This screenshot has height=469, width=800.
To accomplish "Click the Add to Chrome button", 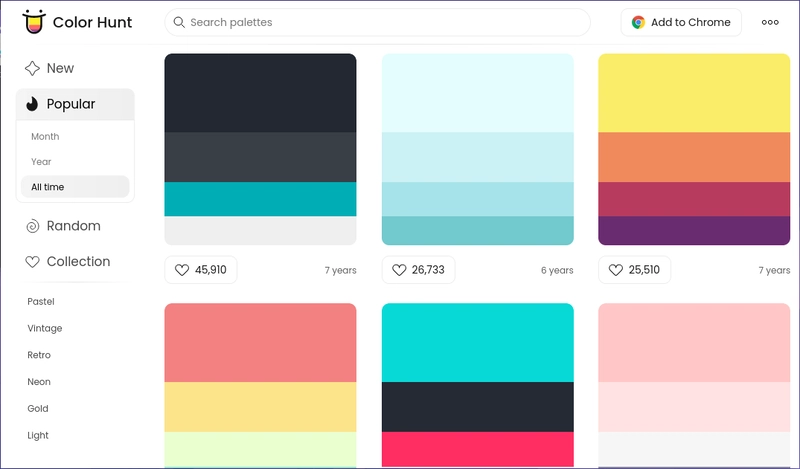I will point(681,22).
